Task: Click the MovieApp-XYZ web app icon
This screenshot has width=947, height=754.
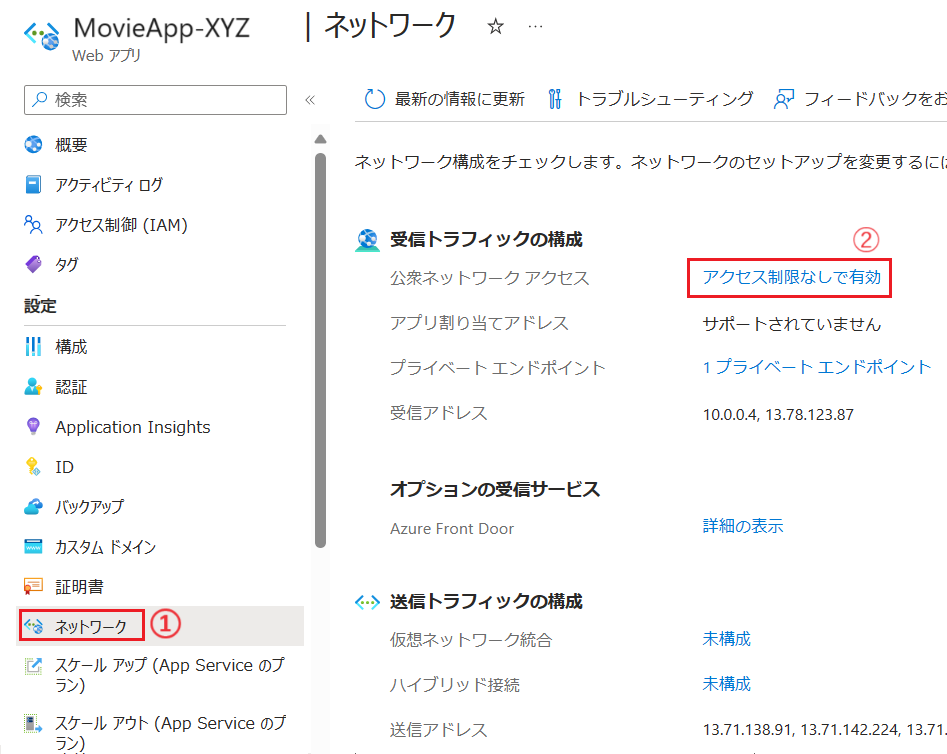Action: coord(42,36)
